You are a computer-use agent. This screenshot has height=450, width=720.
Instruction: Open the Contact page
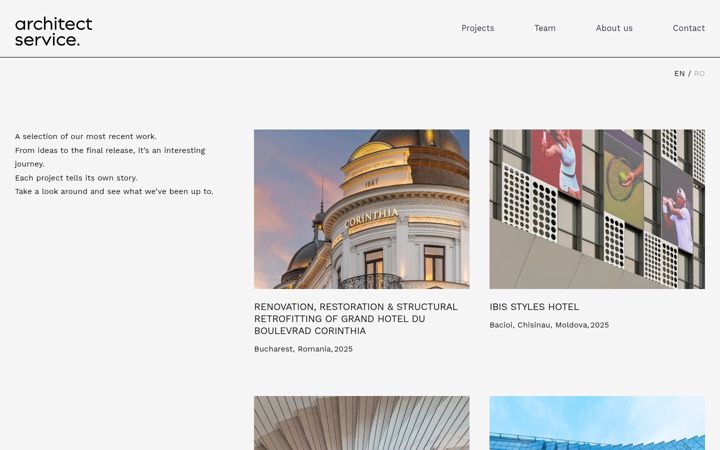pyautogui.click(x=688, y=28)
